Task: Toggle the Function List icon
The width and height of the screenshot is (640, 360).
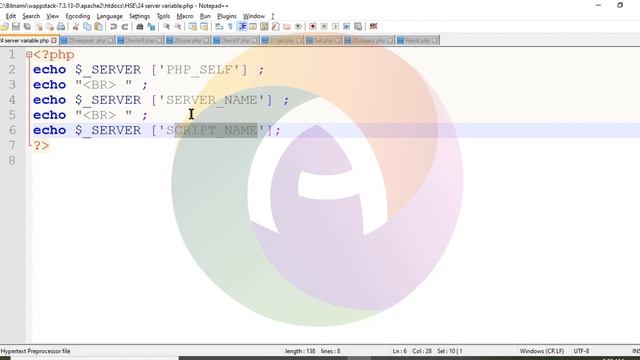Action: tap(276, 27)
